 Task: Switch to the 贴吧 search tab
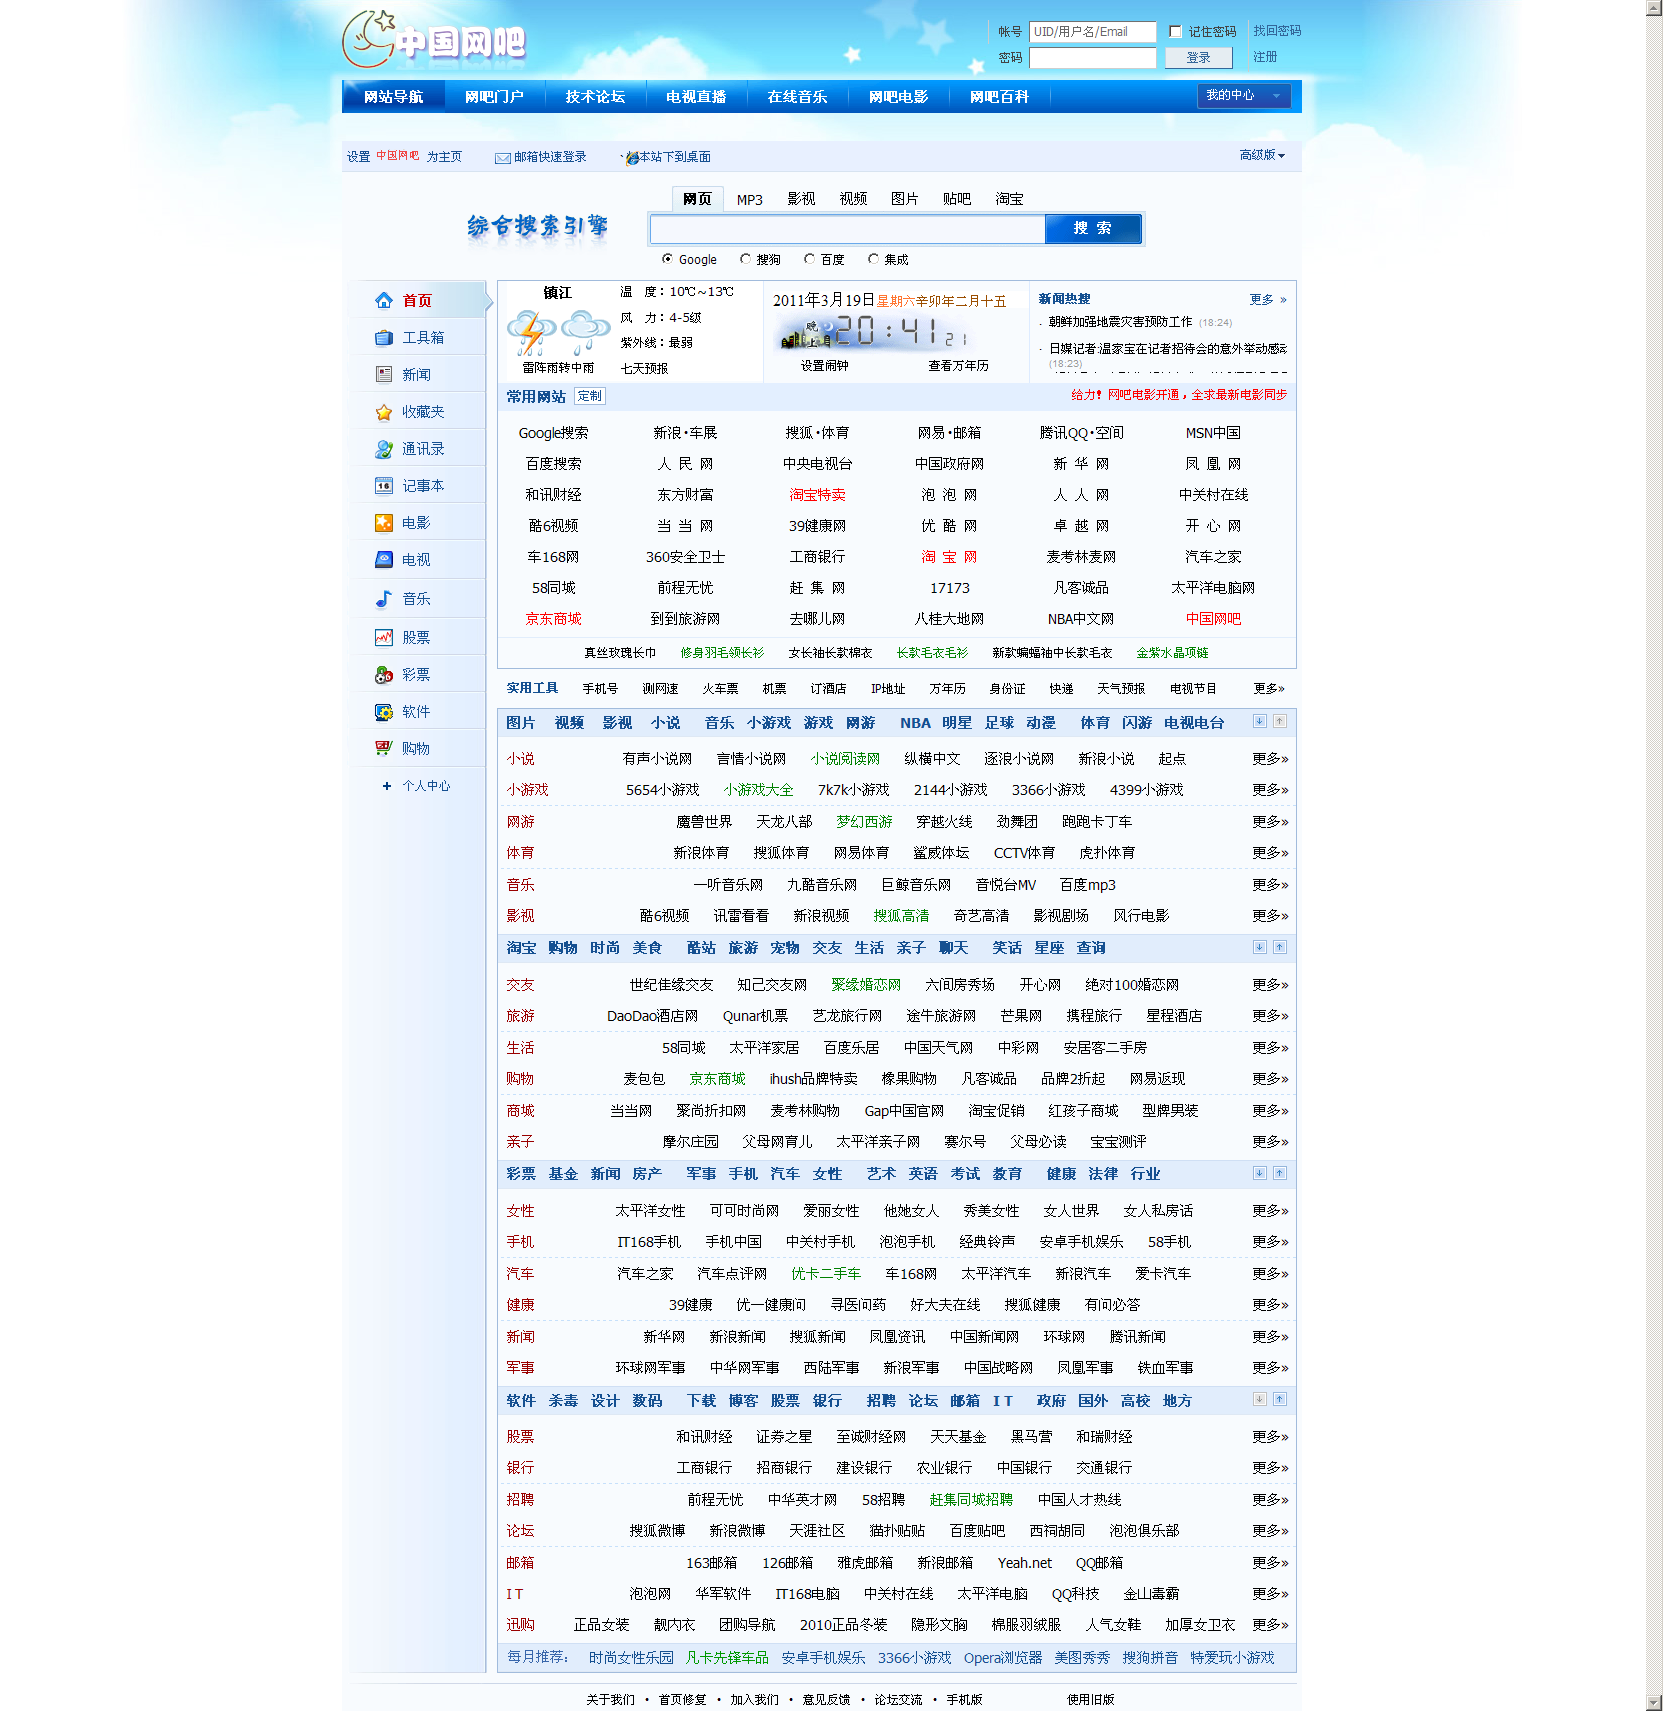click(x=957, y=199)
